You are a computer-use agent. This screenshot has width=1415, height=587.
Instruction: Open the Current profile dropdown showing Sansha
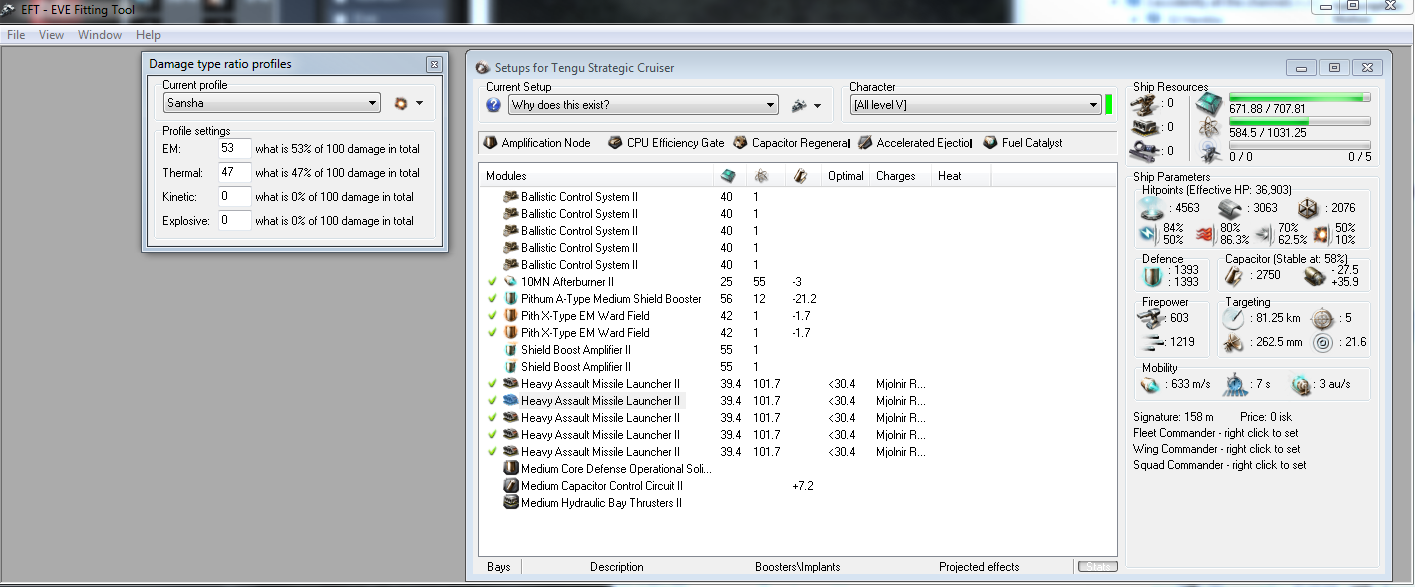(x=272, y=103)
